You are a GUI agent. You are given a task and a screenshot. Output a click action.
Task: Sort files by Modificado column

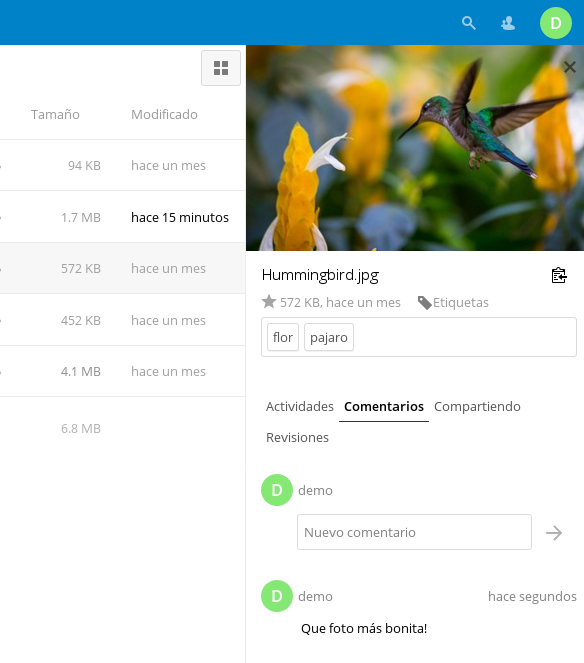[164, 114]
